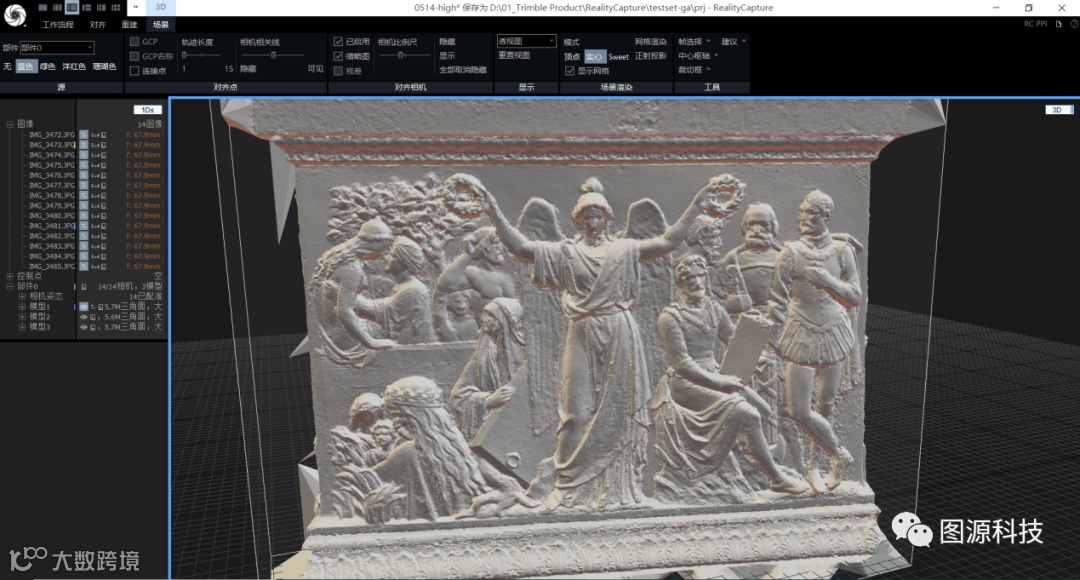Open the 帧选择 dropdown
The image size is (1080, 580).
coord(694,41)
